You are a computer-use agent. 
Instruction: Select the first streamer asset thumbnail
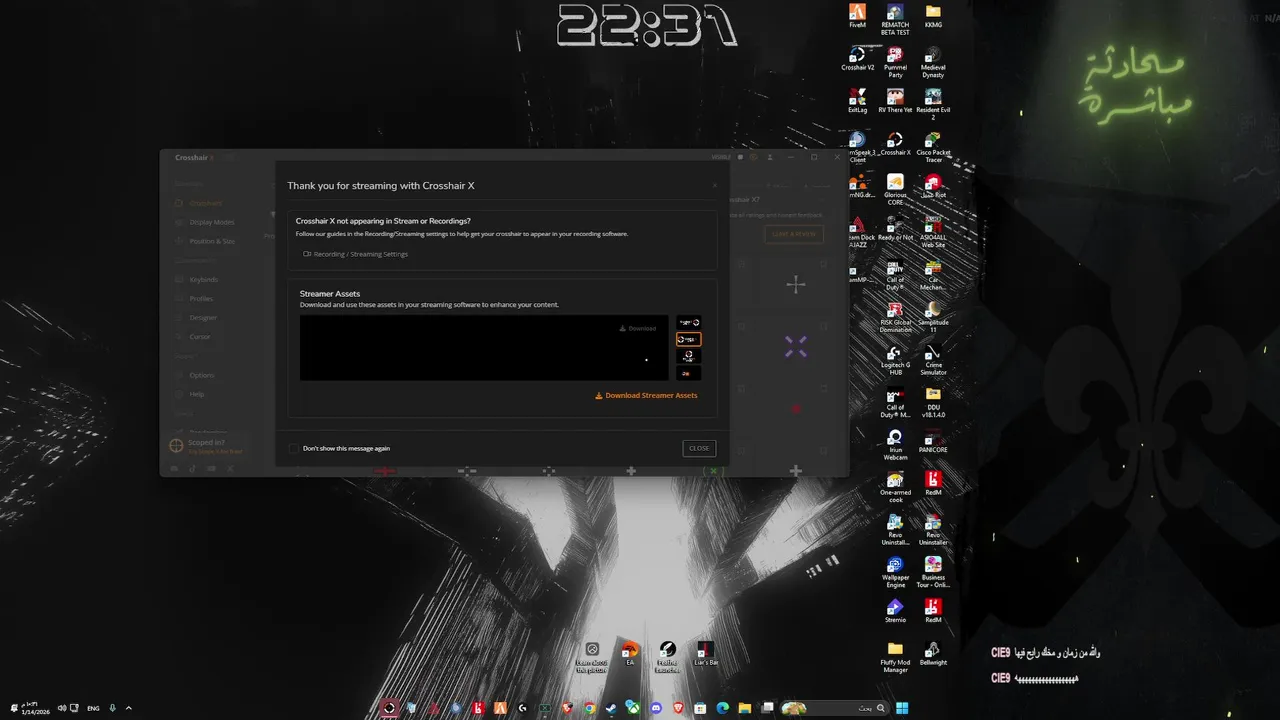688,322
